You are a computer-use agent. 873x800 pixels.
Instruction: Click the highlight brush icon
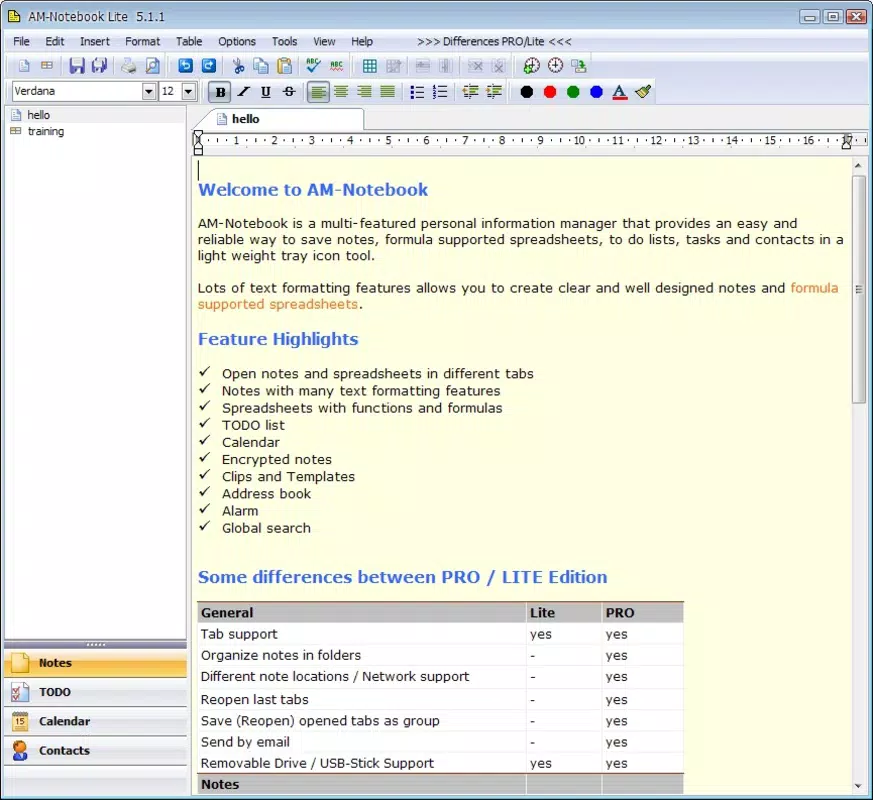click(x=643, y=92)
